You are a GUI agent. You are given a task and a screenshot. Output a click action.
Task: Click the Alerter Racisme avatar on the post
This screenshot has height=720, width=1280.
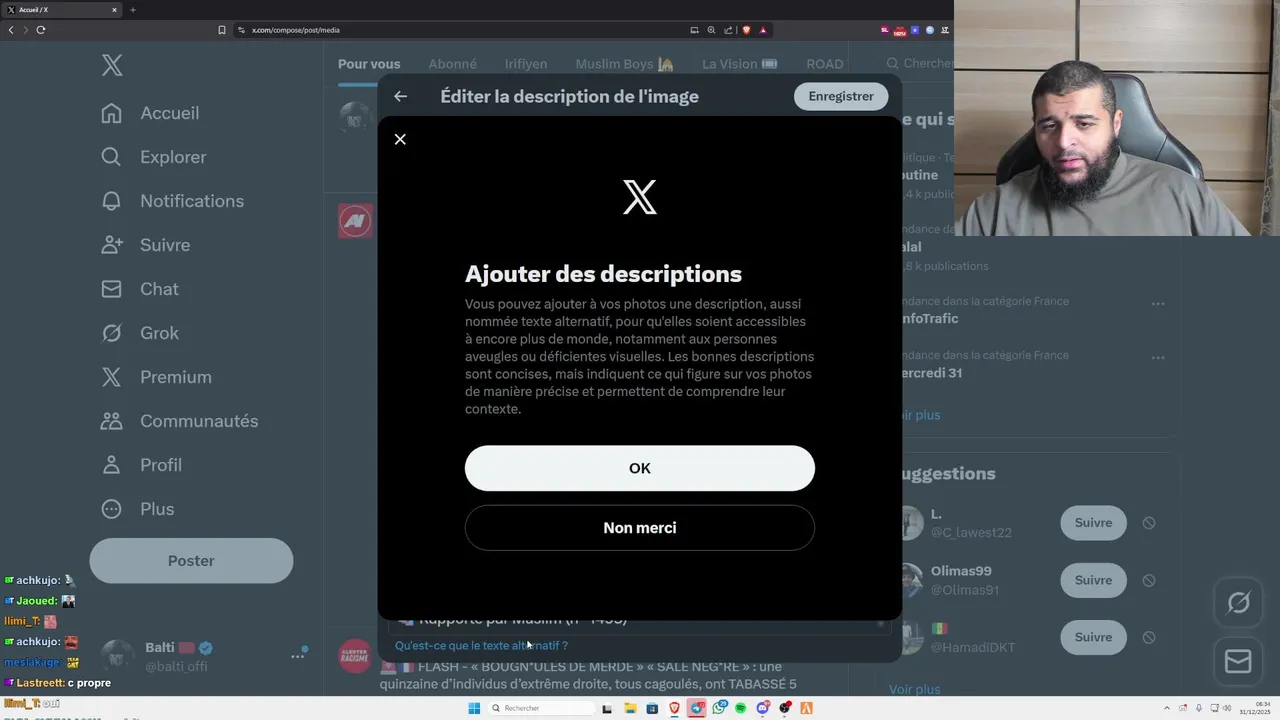[x=355, y=656]
